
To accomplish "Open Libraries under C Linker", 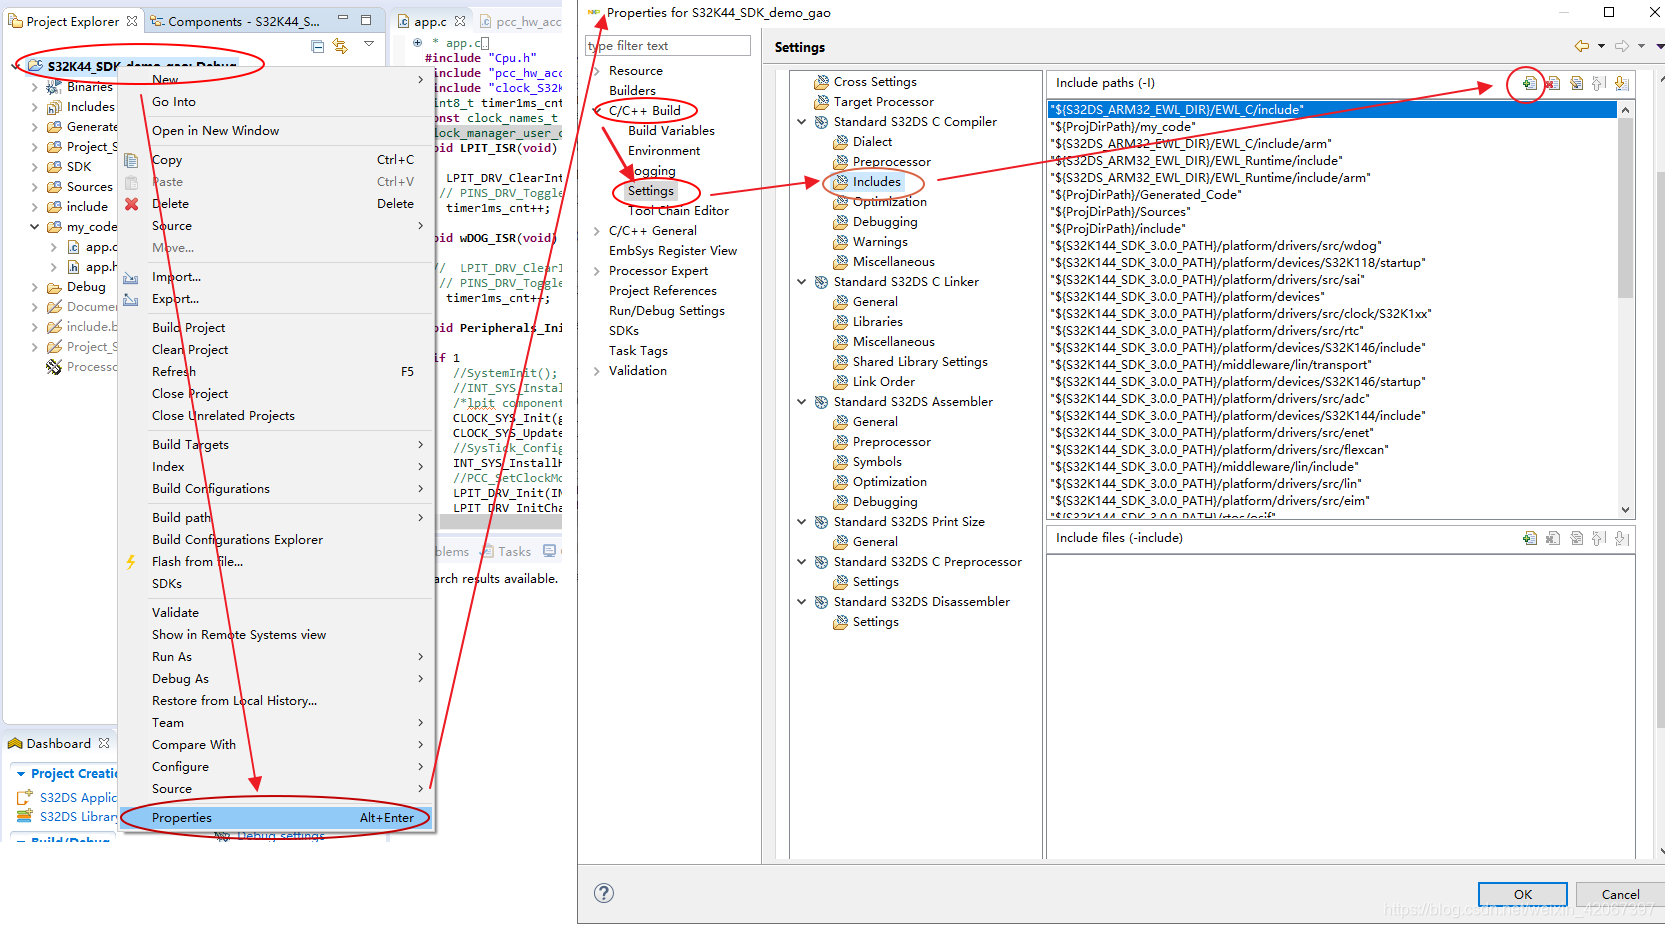I will (877, 322).
